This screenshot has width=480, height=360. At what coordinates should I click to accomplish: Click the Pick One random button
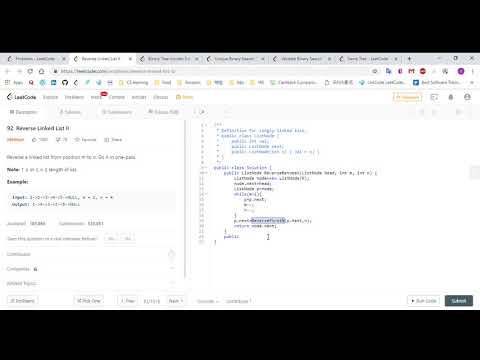pyautogui.click(x=89, y=301)
